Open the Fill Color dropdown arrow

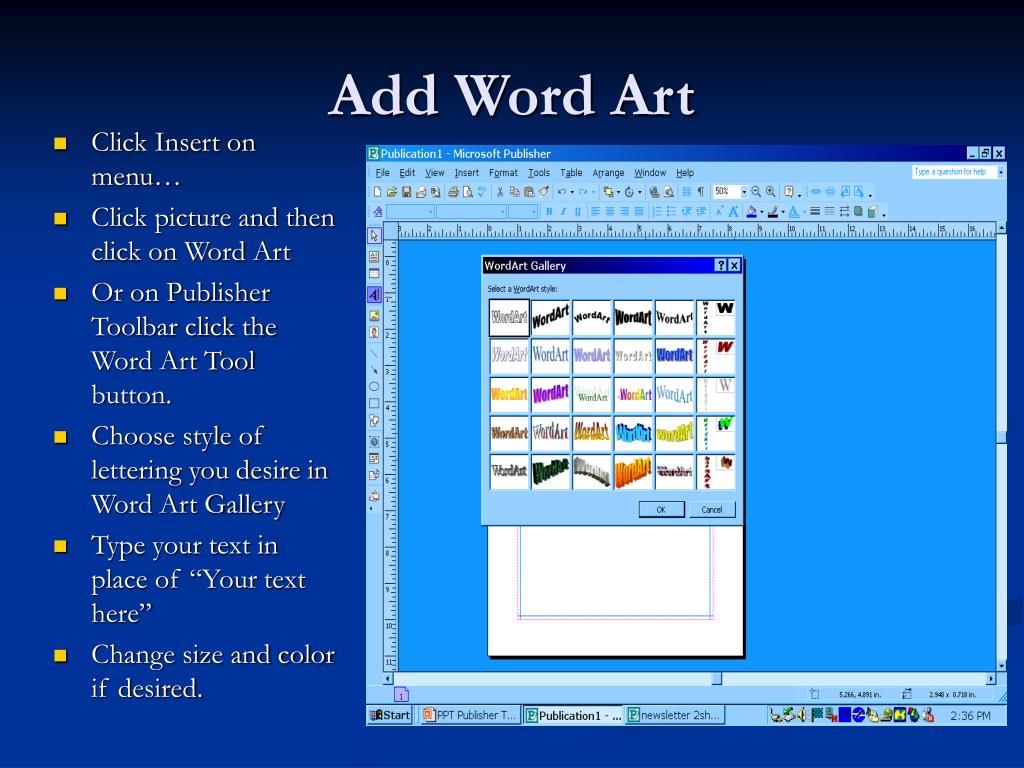click(x=761, y=212)
